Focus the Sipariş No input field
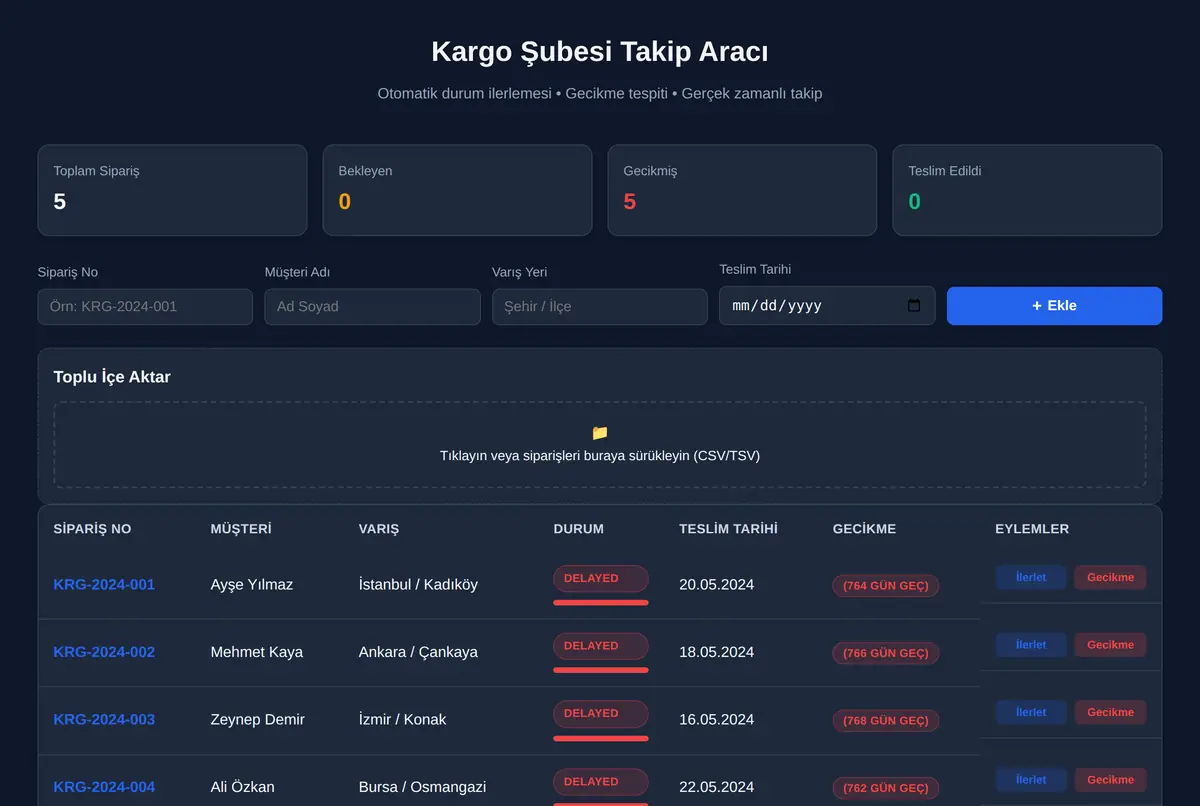1200x806 pixels. tap(145, 307)
